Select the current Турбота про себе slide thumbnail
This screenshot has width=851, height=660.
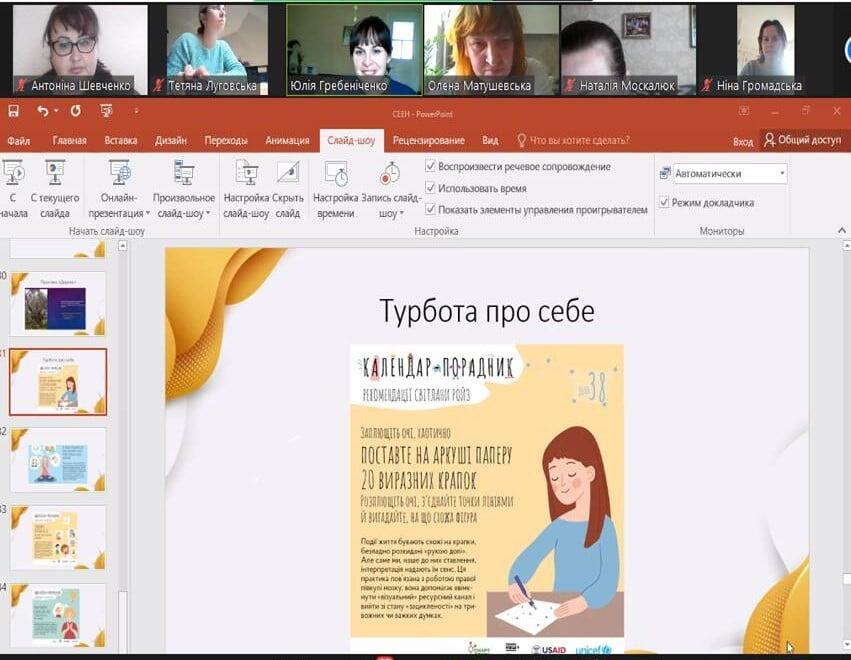pos(58,382)
